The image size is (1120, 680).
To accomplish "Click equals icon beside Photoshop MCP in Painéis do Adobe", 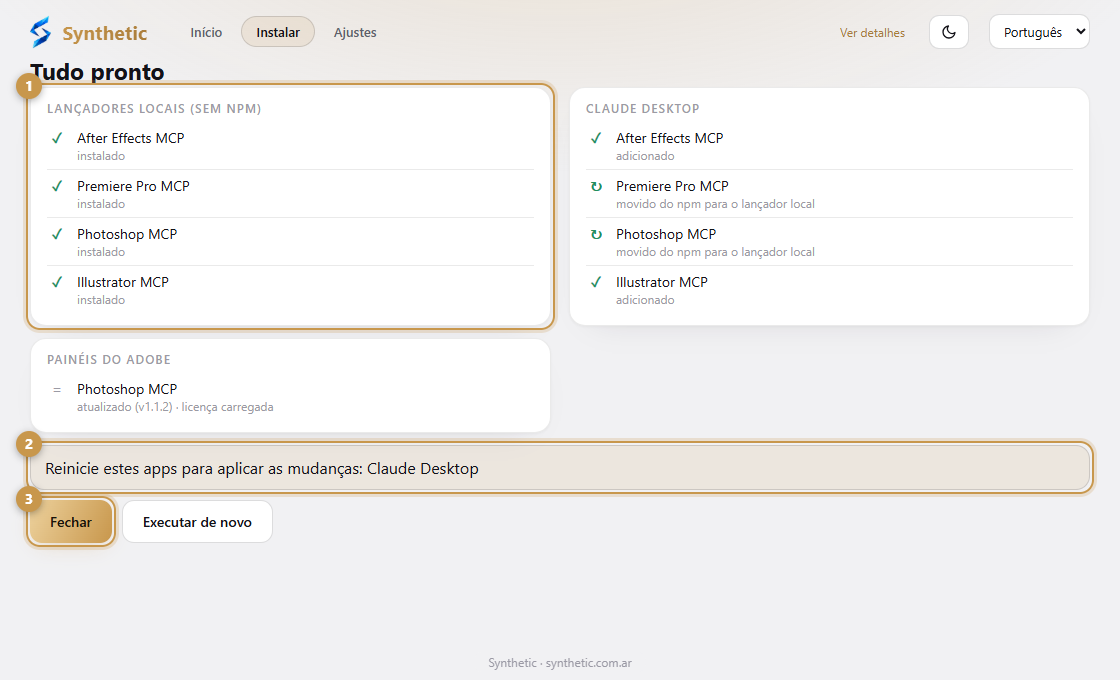I will point(57,389).
